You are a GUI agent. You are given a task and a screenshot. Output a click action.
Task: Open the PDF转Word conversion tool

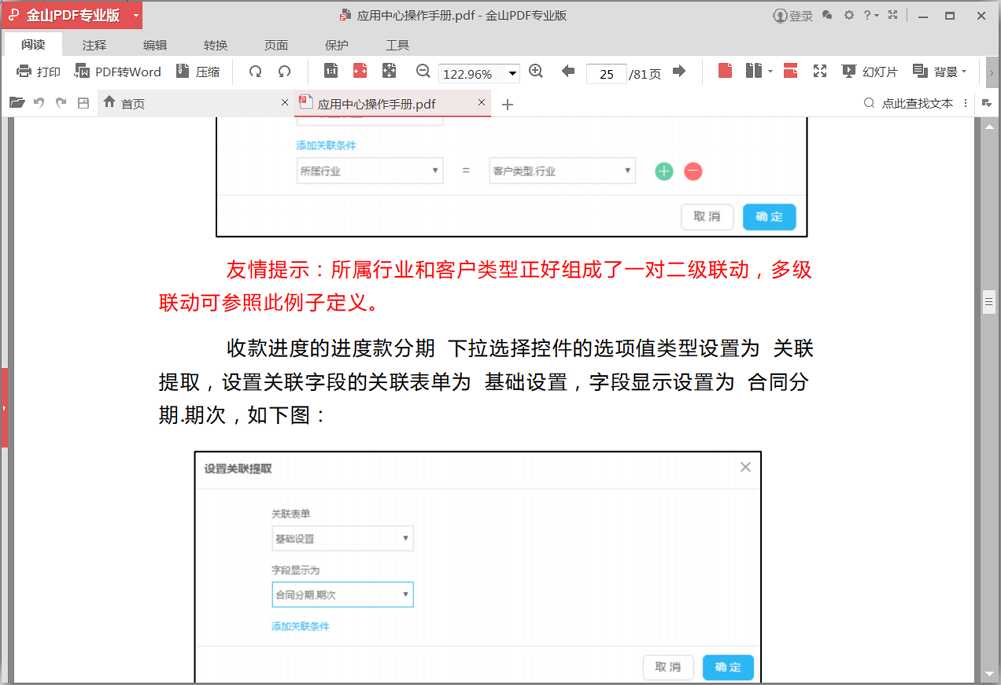(119, 71)
